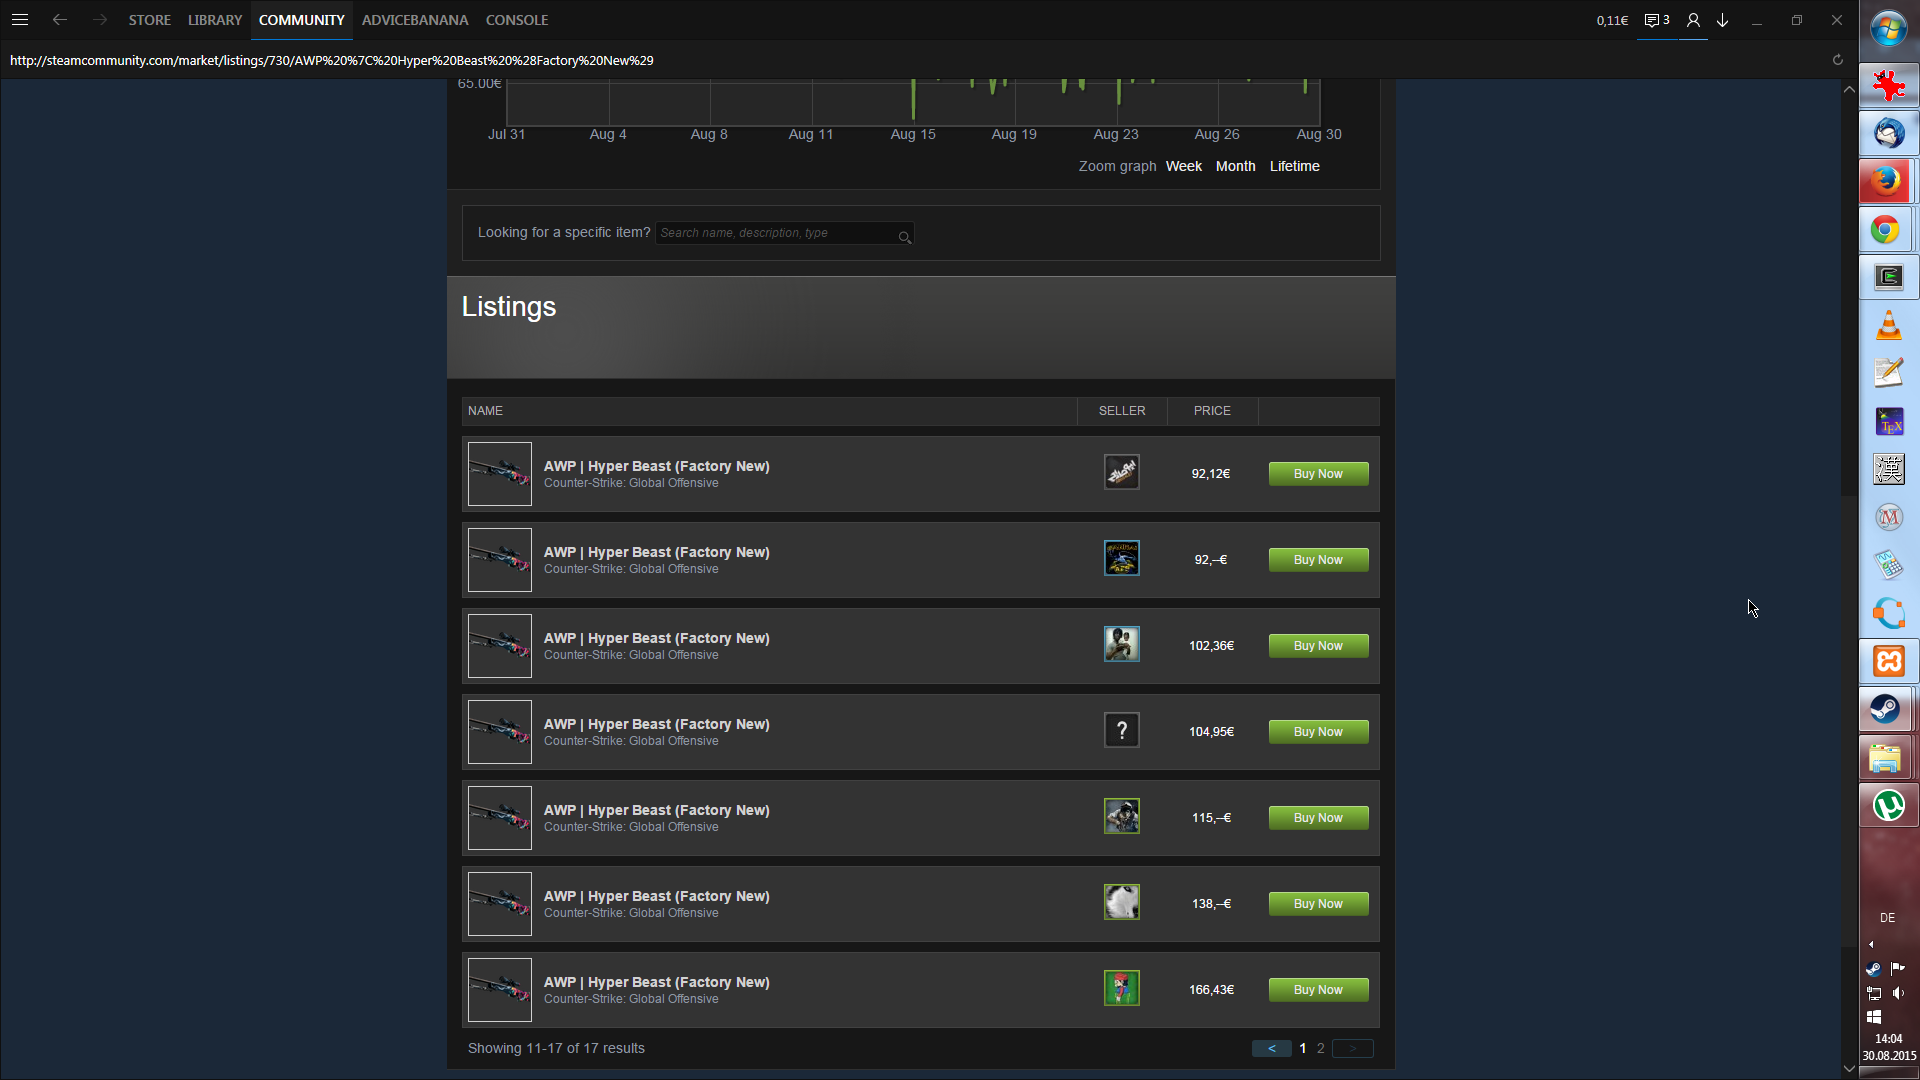Image resolution: width=1920 pixels, height=1080 pixels.
Task: Zoom the graph to Lifetime
Action: [1294, 166]
